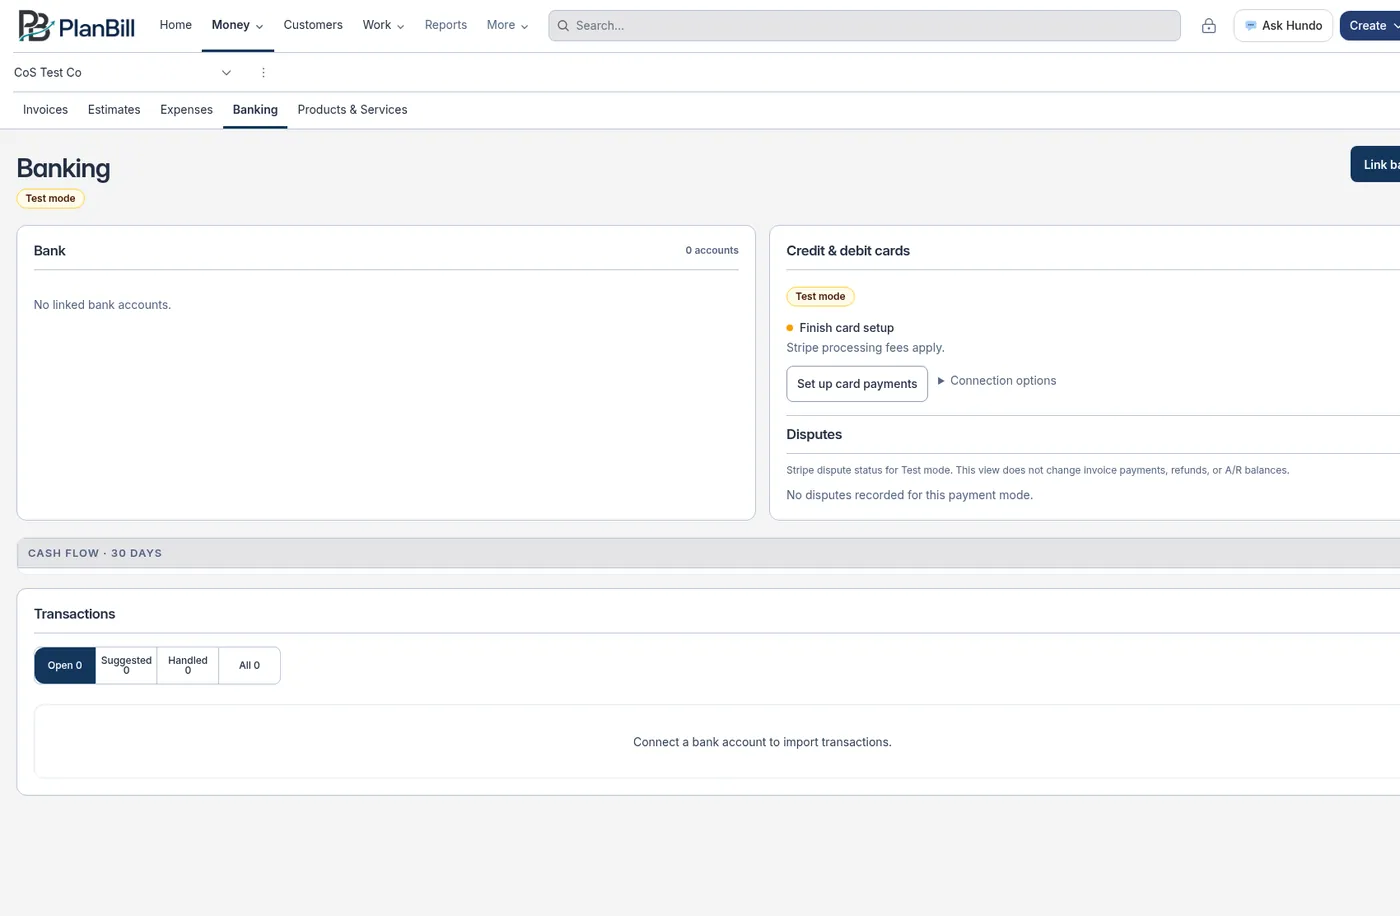The image size is (1400, 916).
Task: Click Connect a bank account message
Action: (x=762, y=742)
